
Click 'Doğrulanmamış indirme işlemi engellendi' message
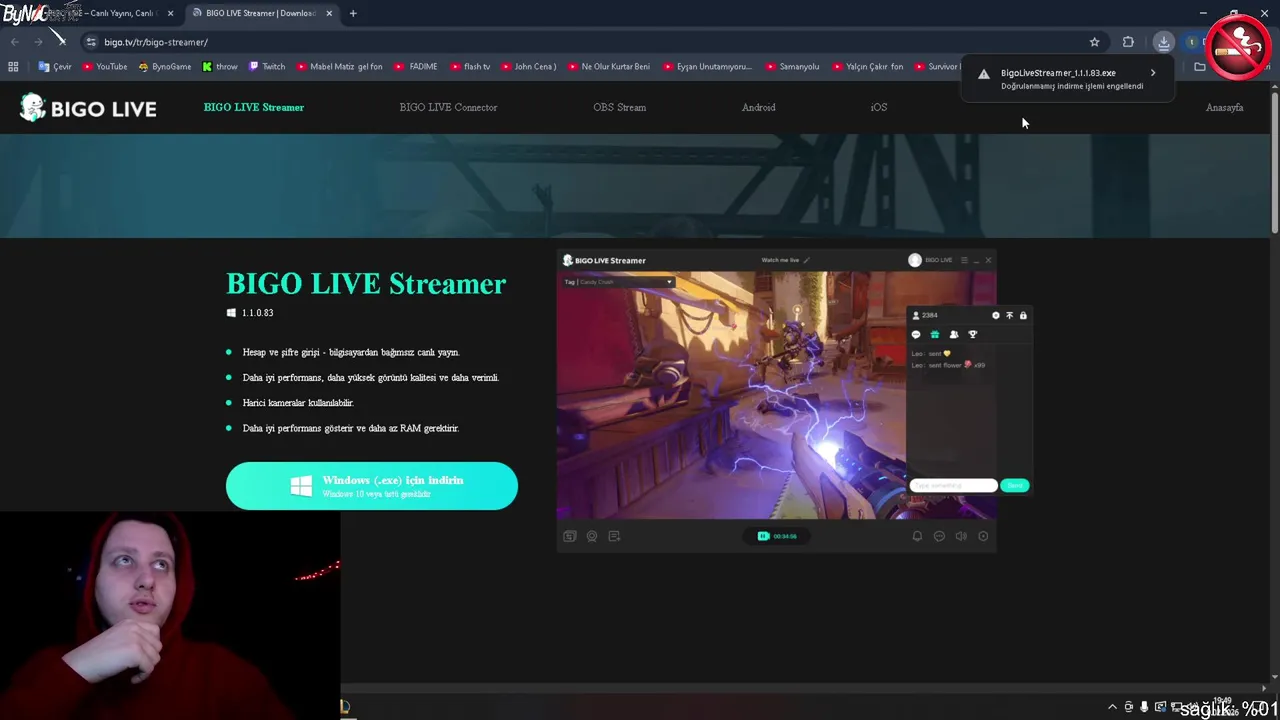pos(1072,86)
